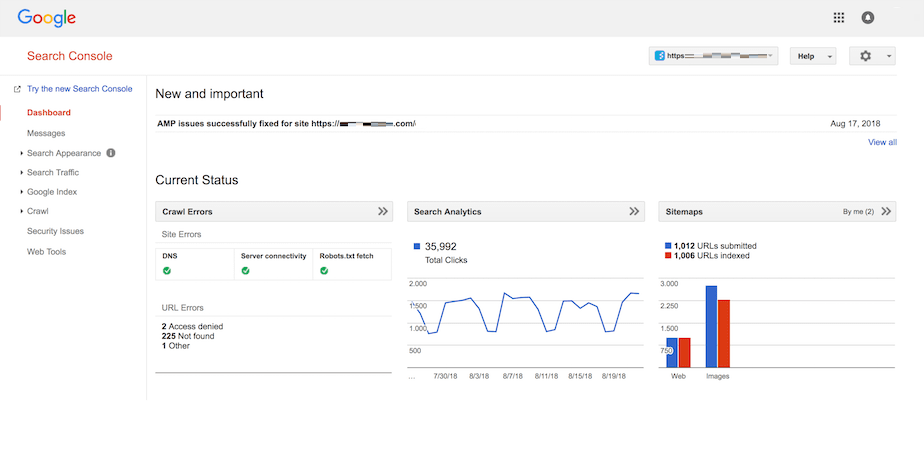Screen dimensions: 924x473
Task: Click the Site Errors heading
Action: (182, 234)
